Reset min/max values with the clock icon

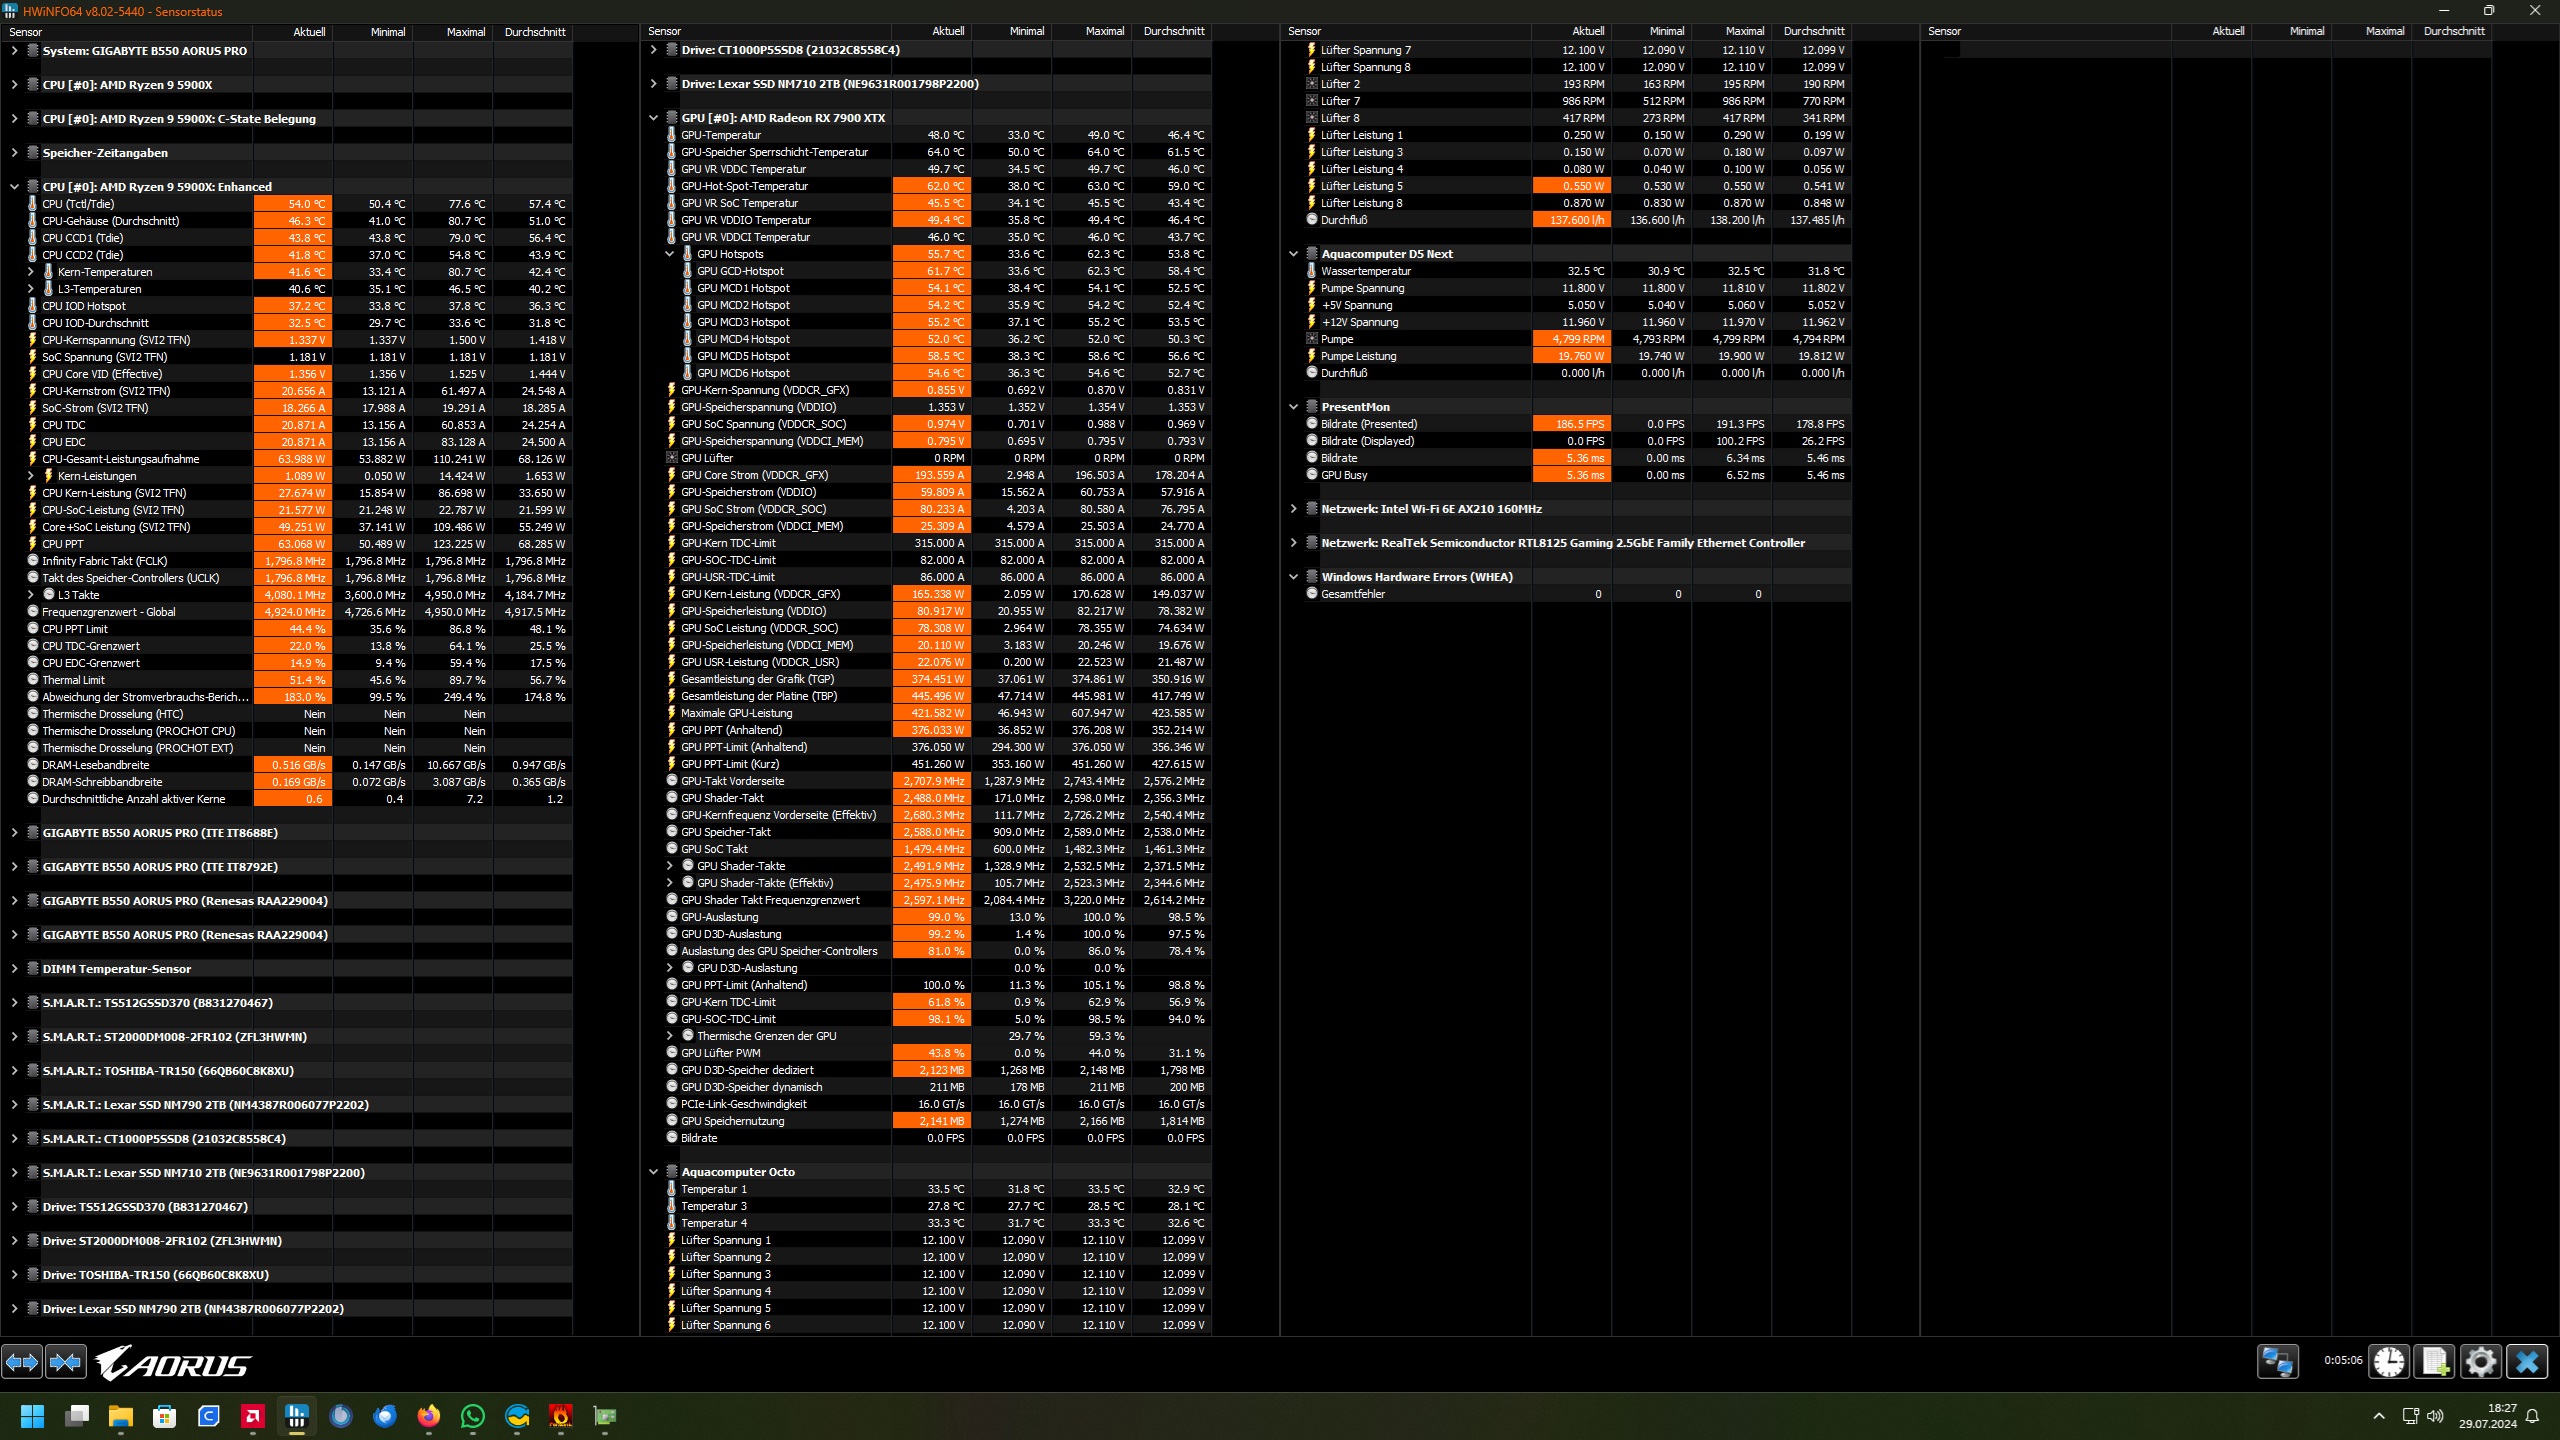(x=2389, y=1362)
